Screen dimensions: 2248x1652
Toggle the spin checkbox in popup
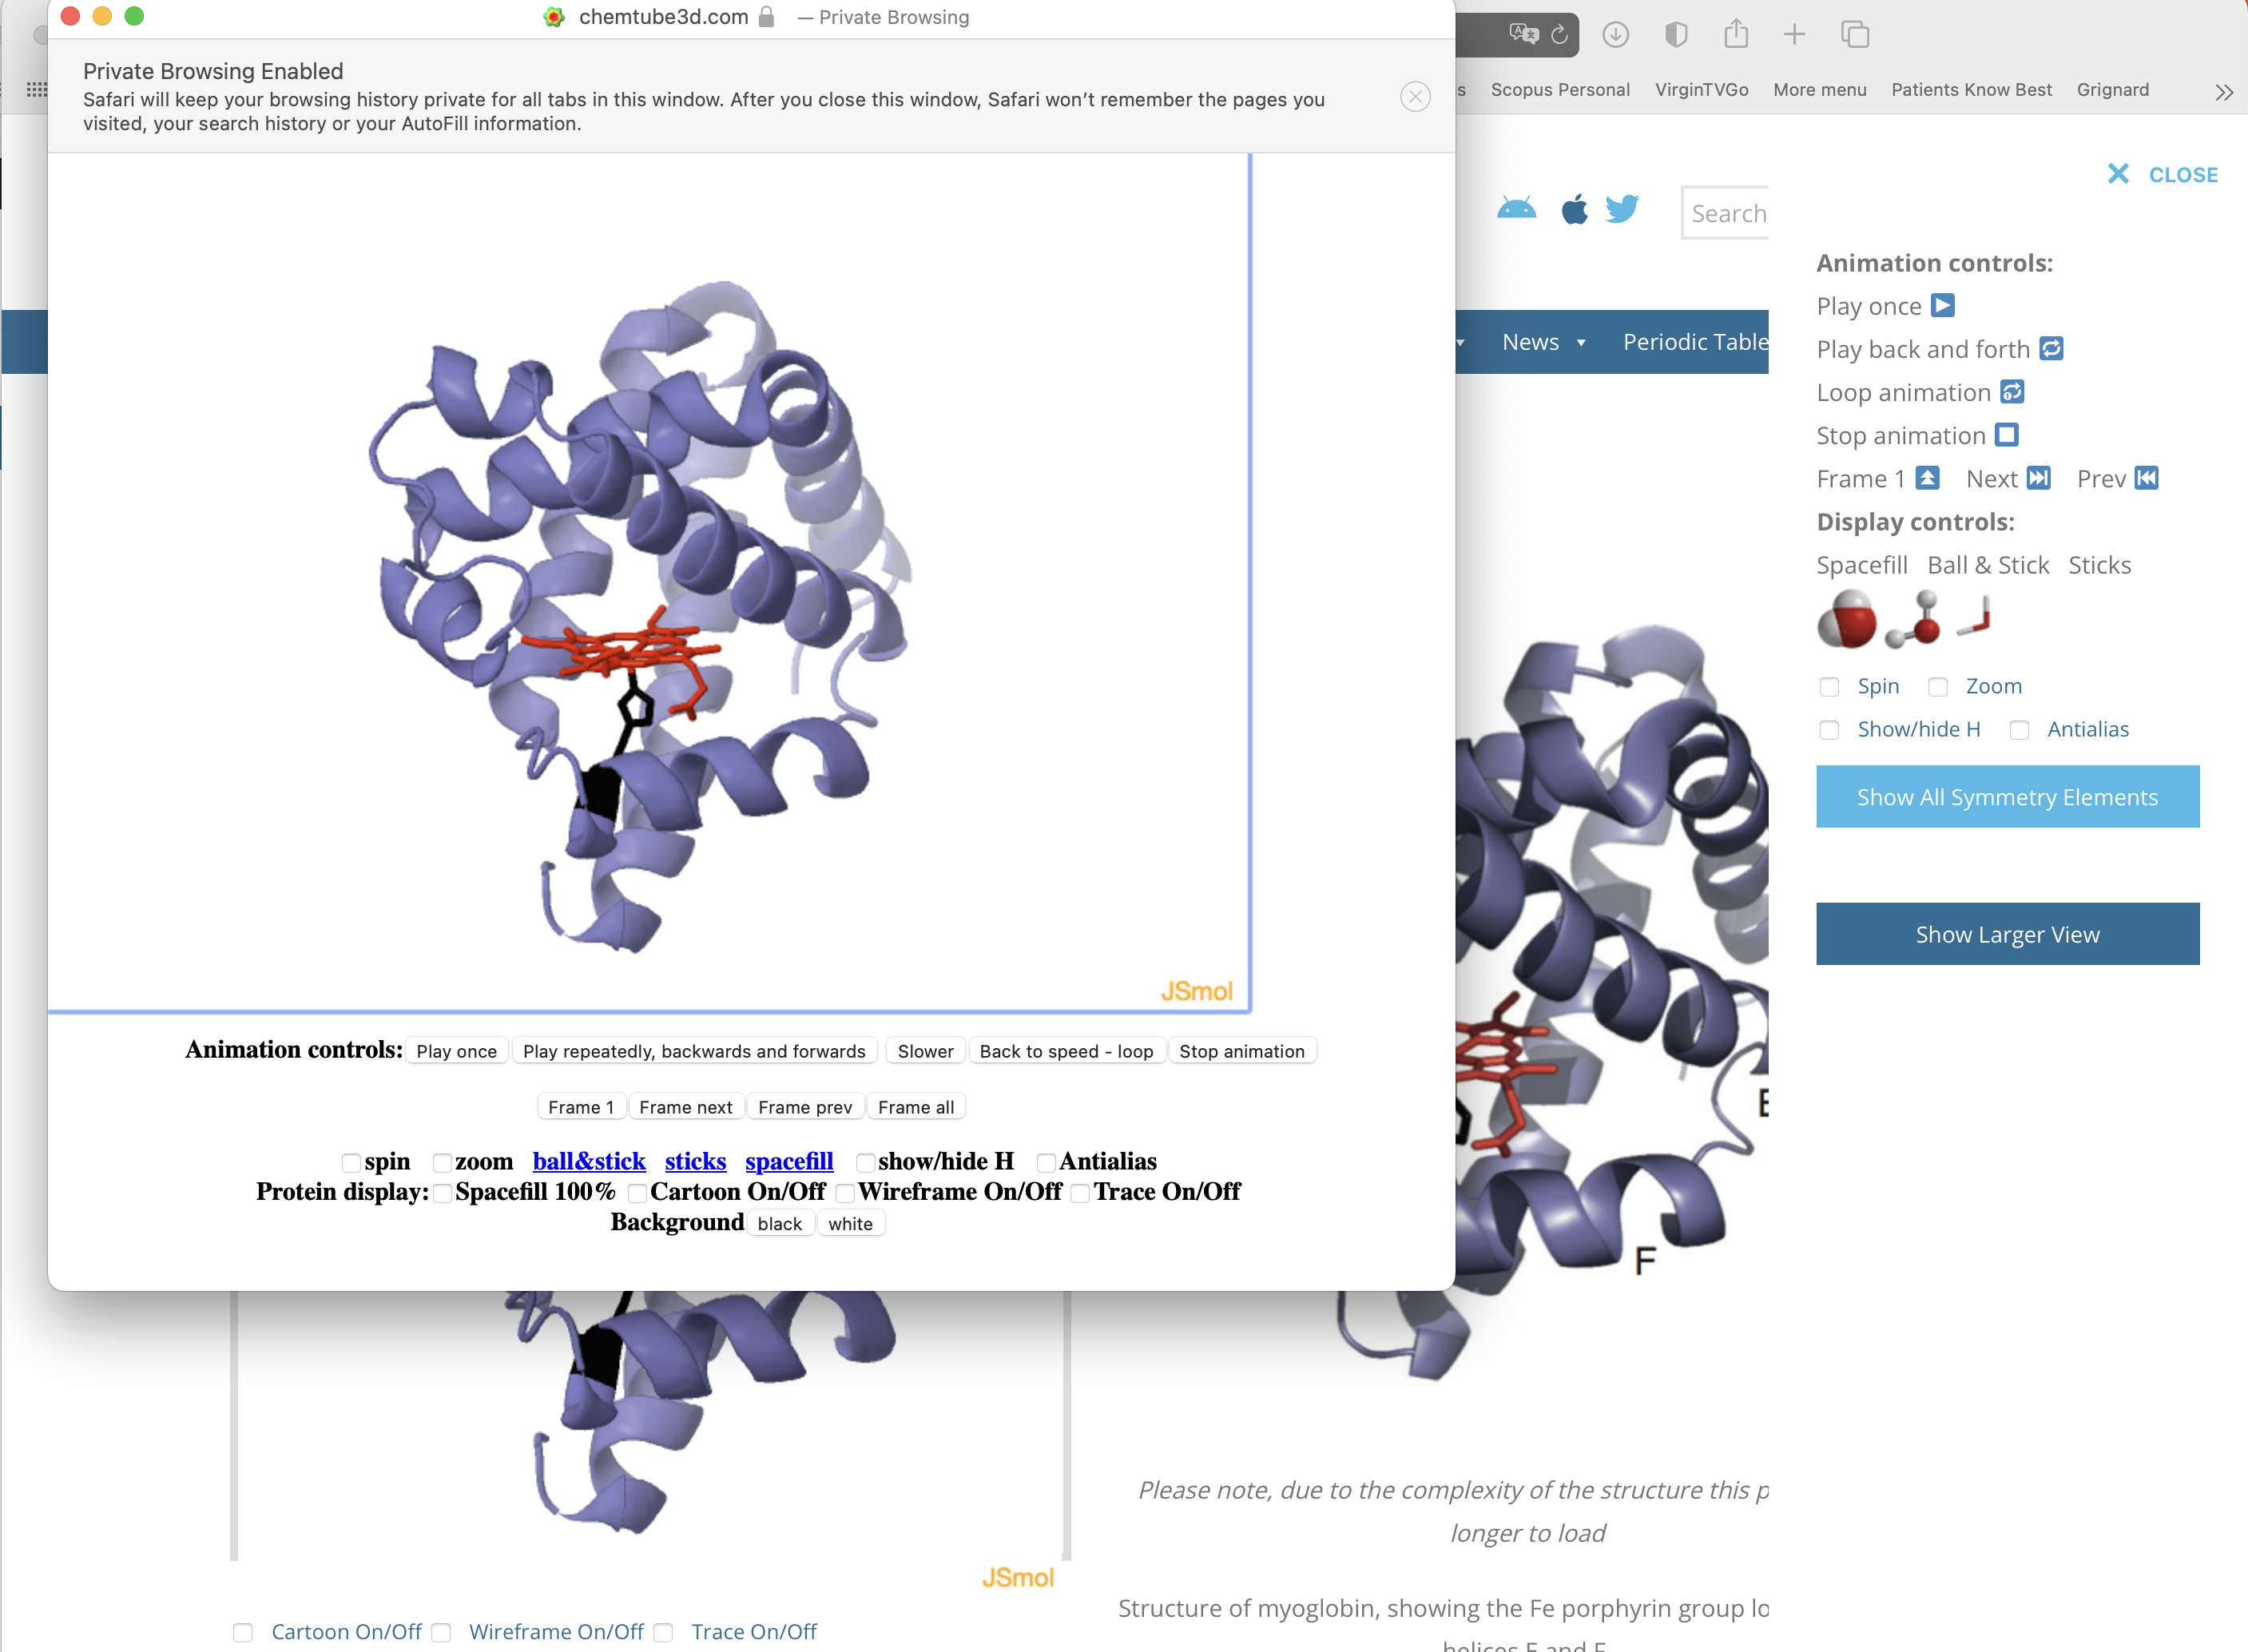tap(351, 1162)
